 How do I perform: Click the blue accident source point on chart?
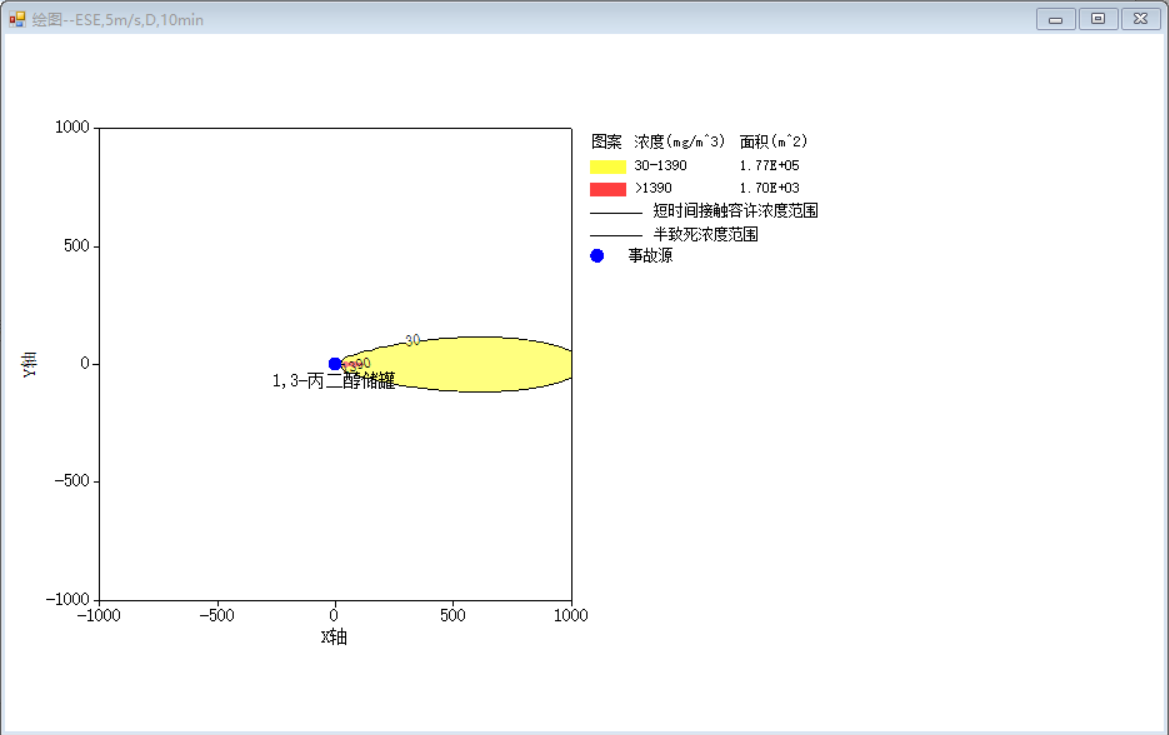point(335,364)
